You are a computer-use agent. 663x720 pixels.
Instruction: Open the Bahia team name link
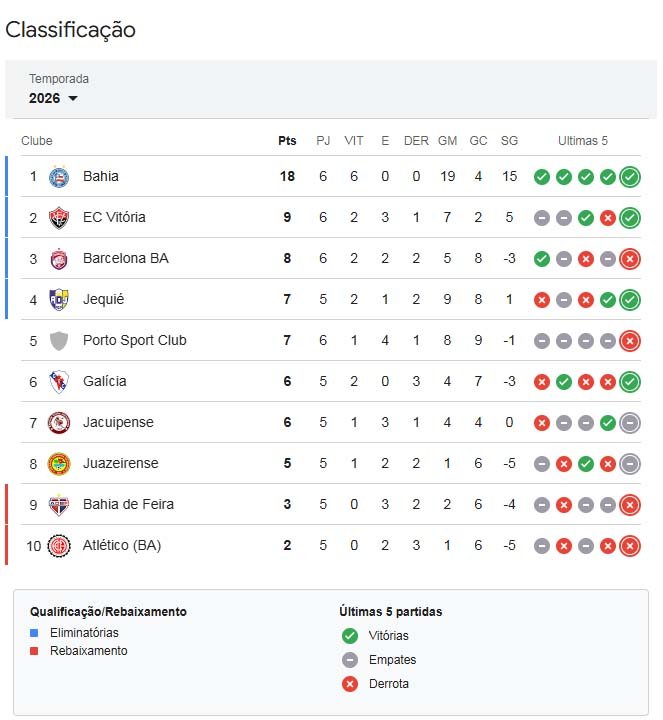pos(101,177)
